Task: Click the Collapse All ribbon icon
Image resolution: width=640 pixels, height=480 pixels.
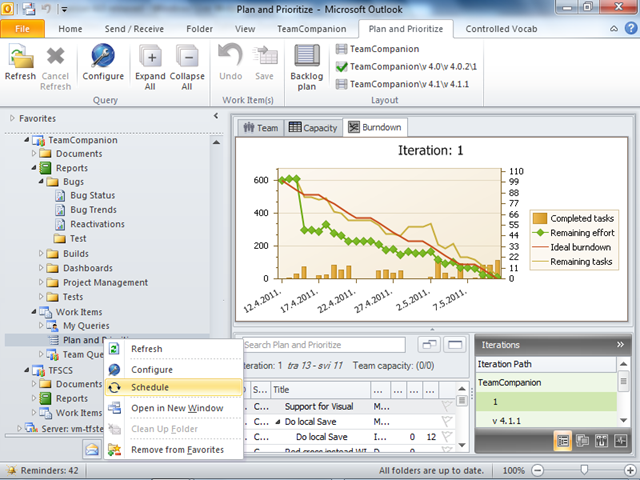Action: coord(186,57)
